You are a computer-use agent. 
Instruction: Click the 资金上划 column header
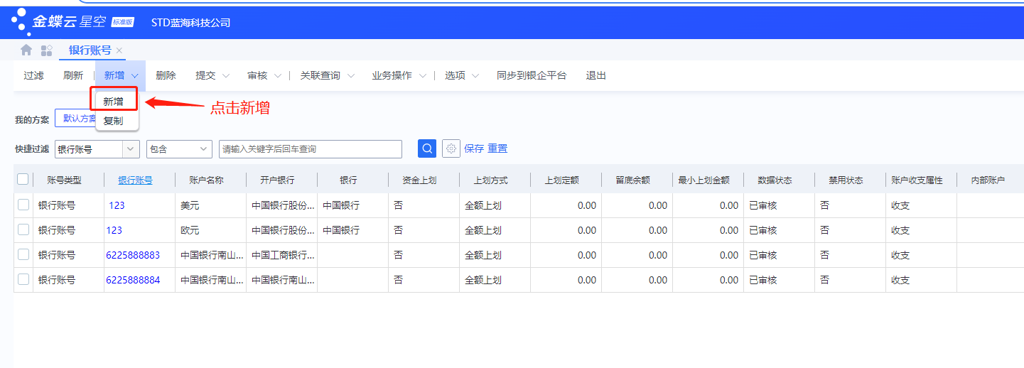click(x=419, y=180)
